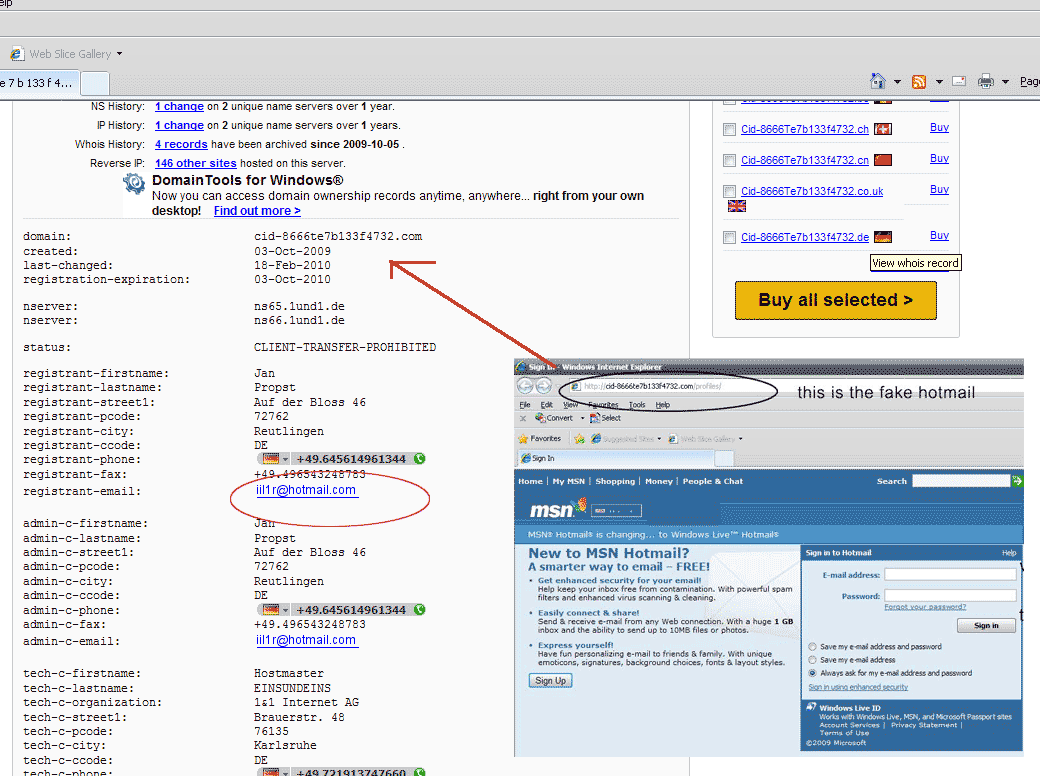Click the Home icon in the command bar
The image size is (1040, 776).
click(x=878, y=81)
